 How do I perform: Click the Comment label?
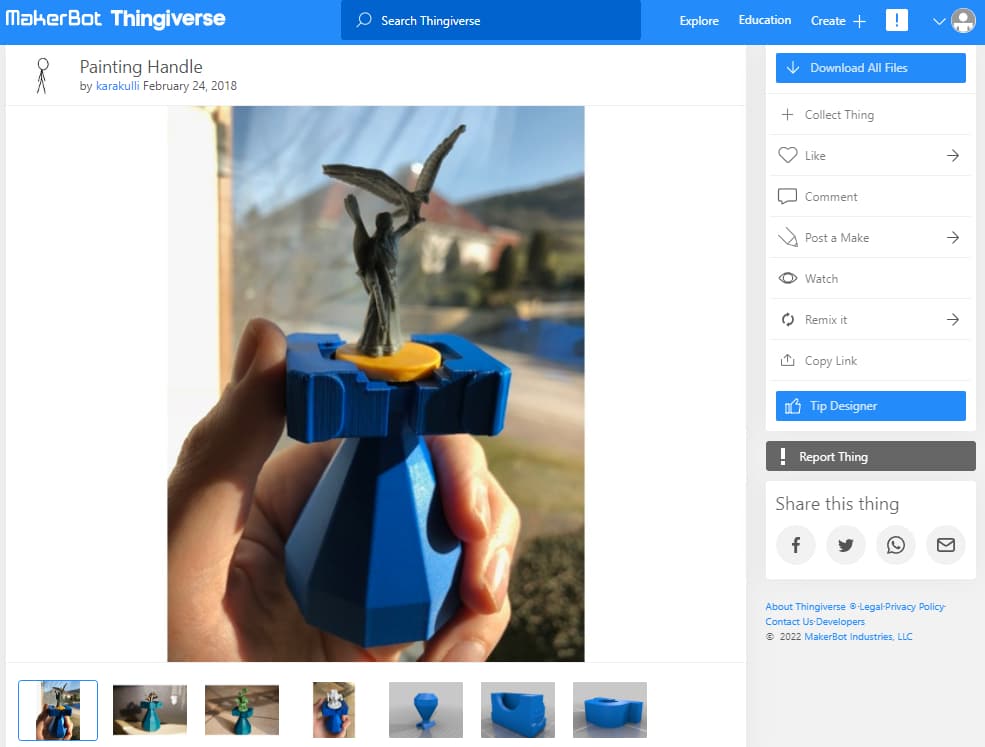pos(830,197)
